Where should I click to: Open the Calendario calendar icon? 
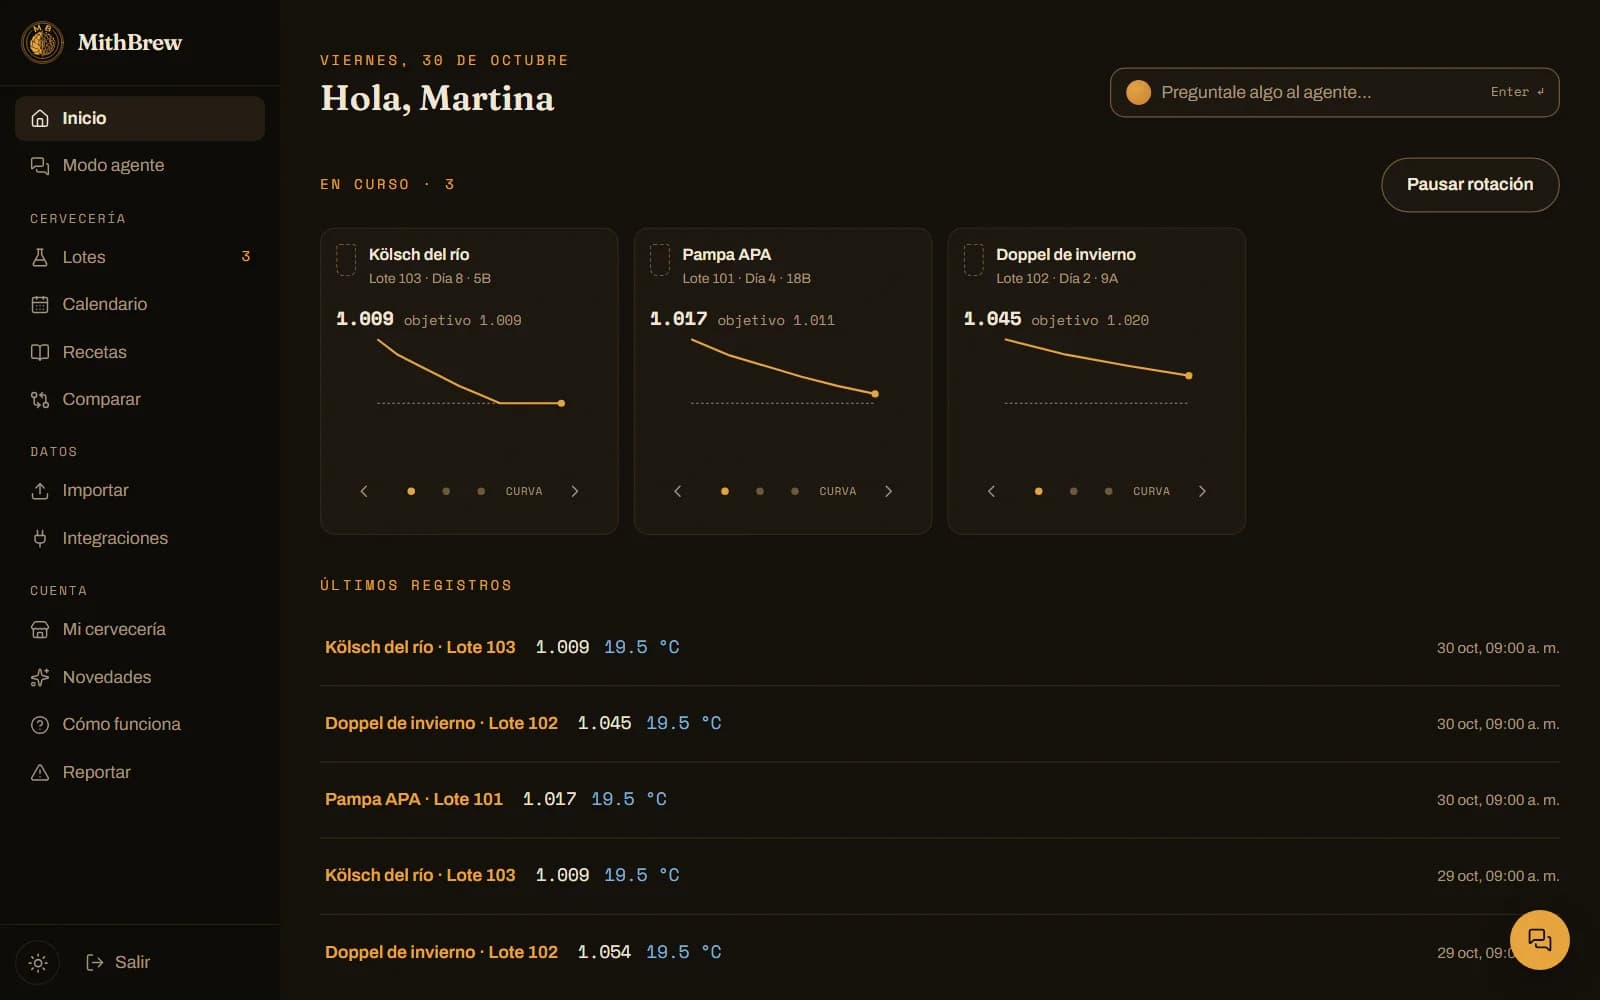(40, 304)
